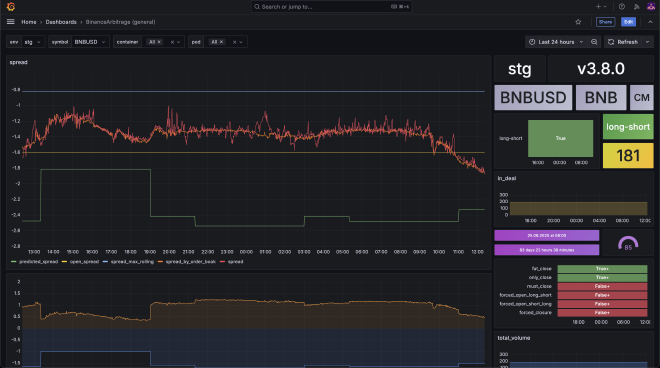Click the forced_open_long_short False status bar
Screen dimensions: 660x368
[x=602, y=295]
